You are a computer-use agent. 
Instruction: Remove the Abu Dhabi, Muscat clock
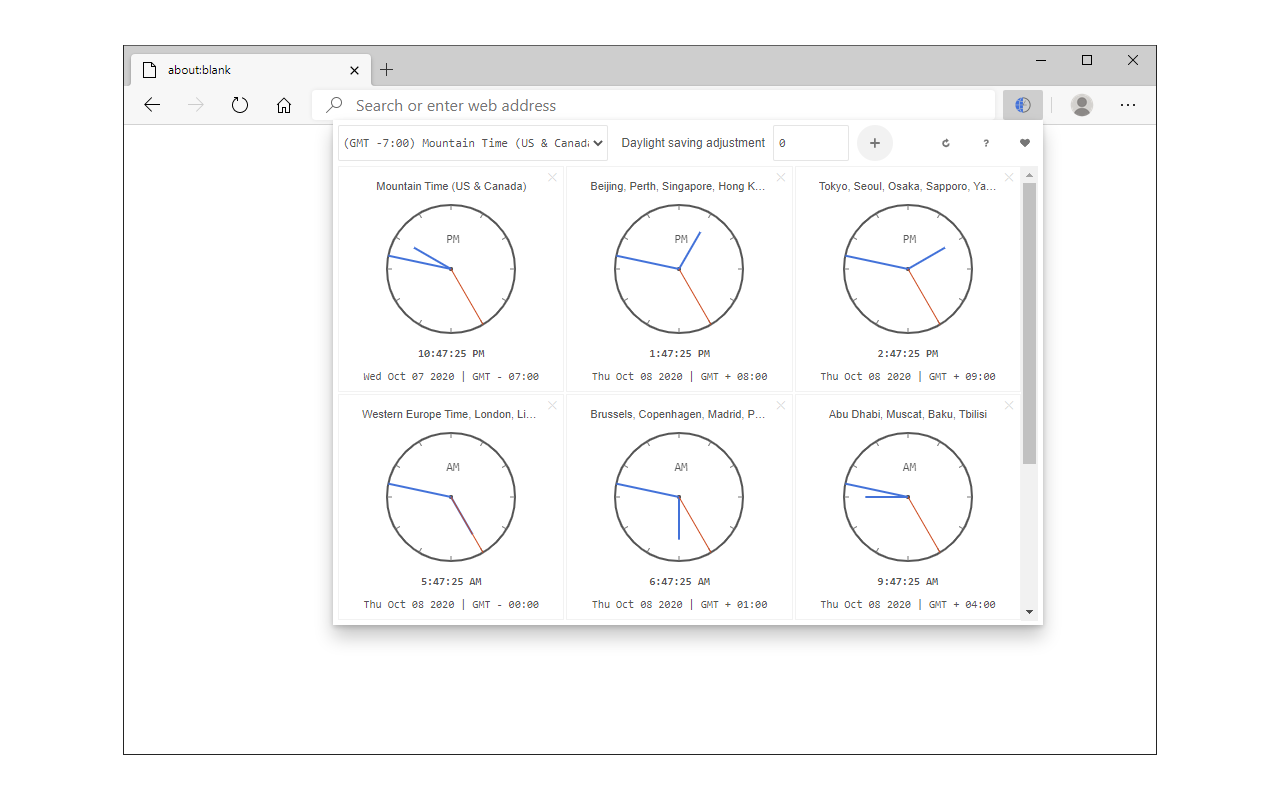(1009, 406)
